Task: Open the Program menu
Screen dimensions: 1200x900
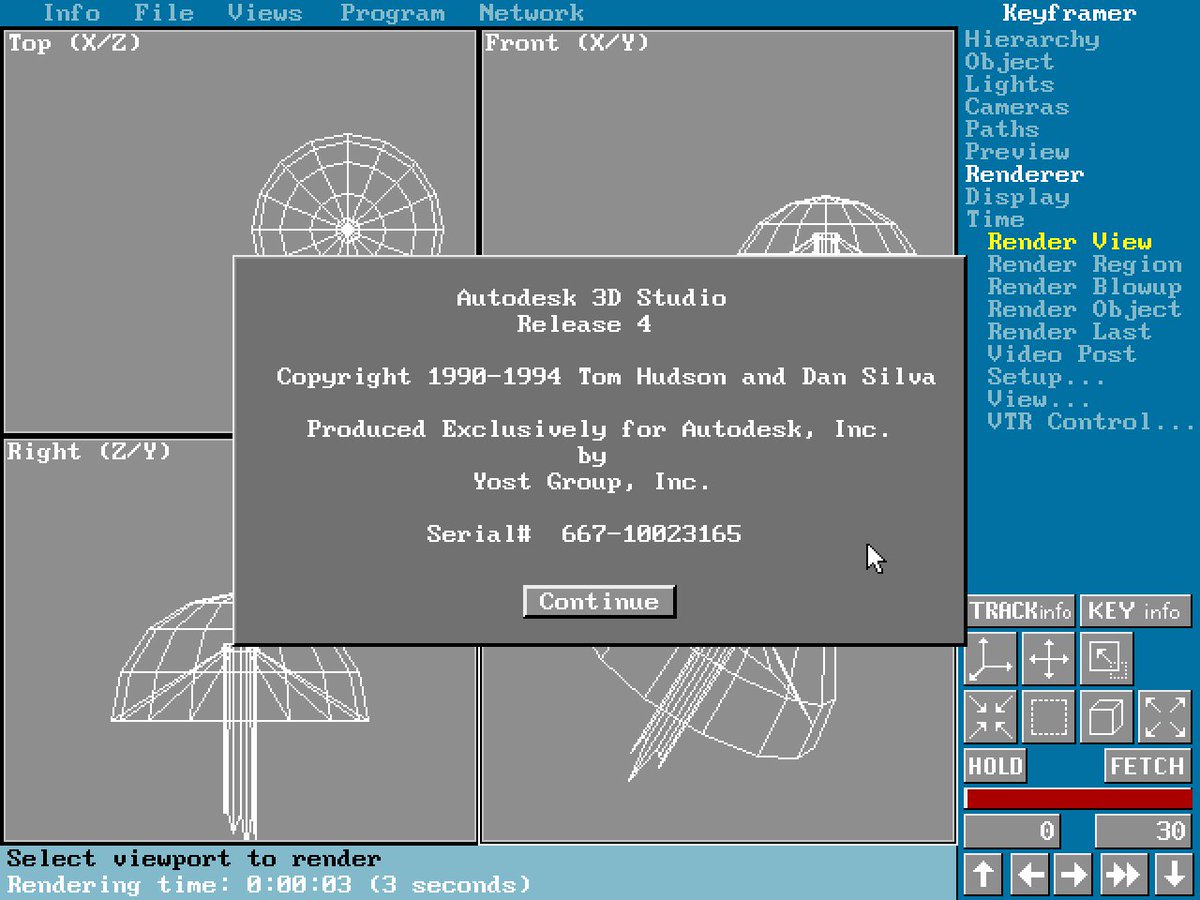Action: pos(392,13)
